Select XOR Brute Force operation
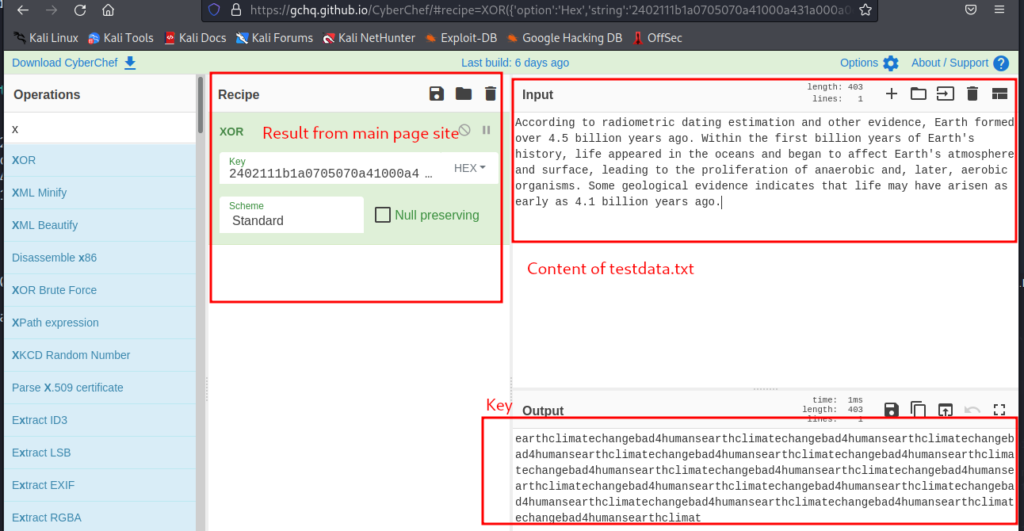The width and height of the screenshot is (1024, 531). [x=101, y=290]
